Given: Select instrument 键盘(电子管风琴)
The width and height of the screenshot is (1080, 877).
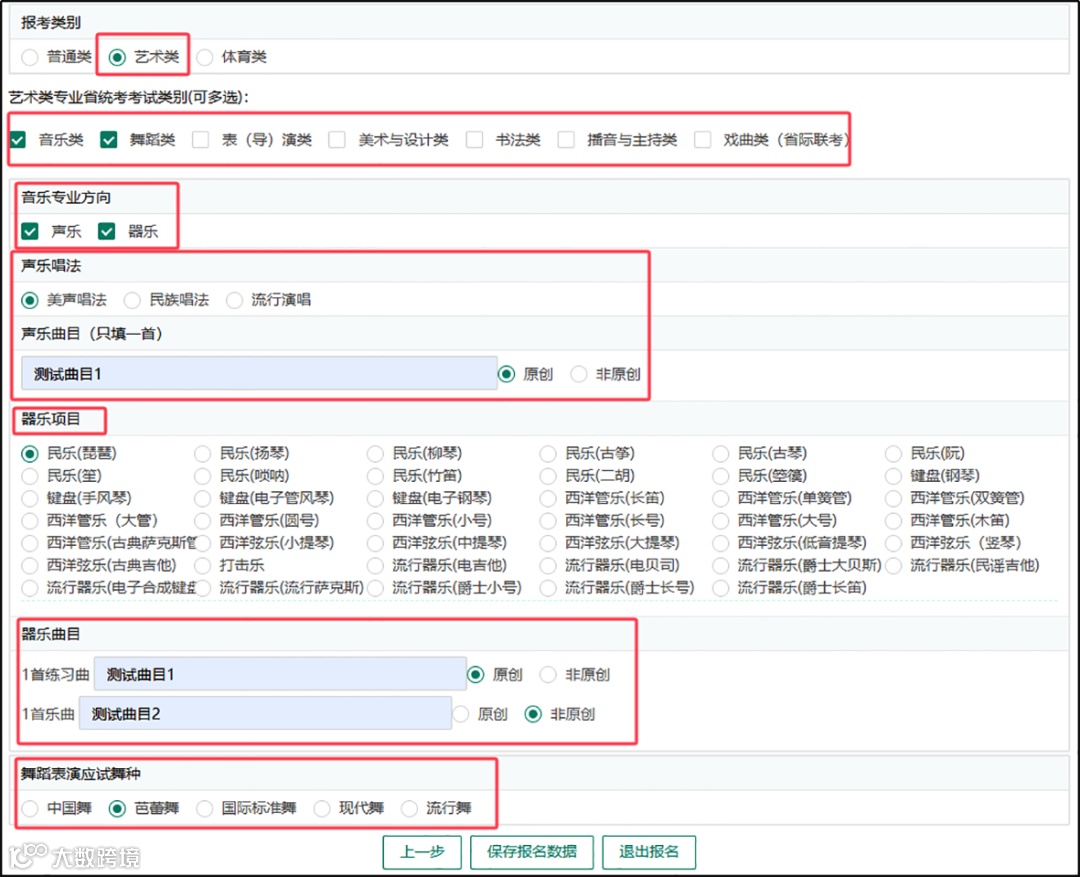Looking at the screenshot, I should (x=202, y=498).
